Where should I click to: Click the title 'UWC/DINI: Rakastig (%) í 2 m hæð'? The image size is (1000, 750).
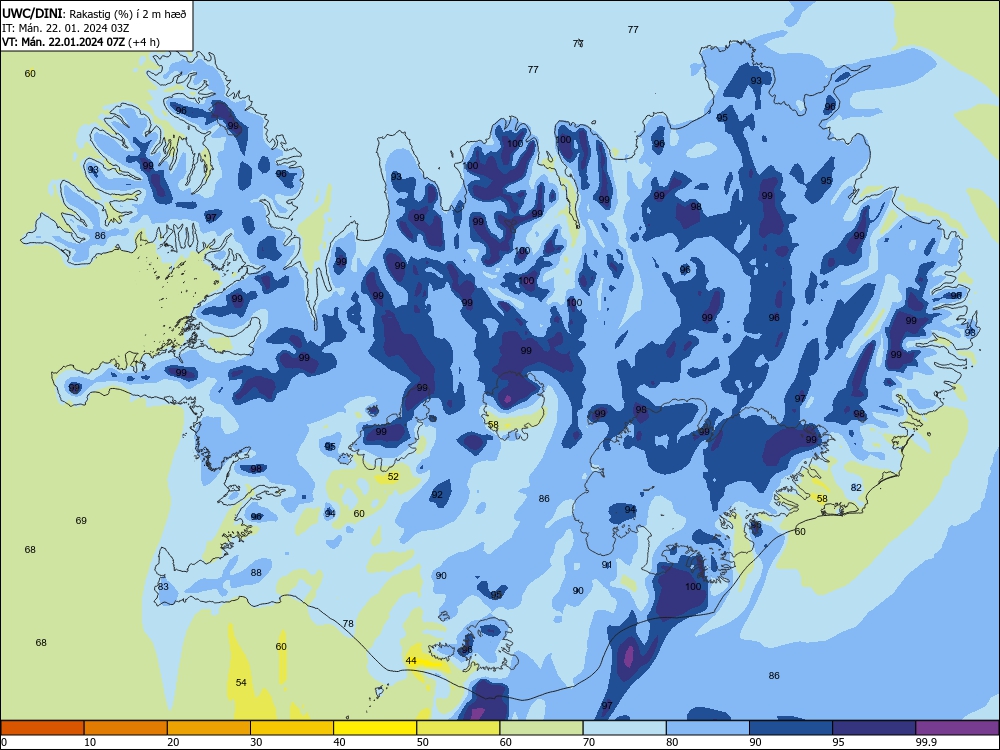pos(94,13)
